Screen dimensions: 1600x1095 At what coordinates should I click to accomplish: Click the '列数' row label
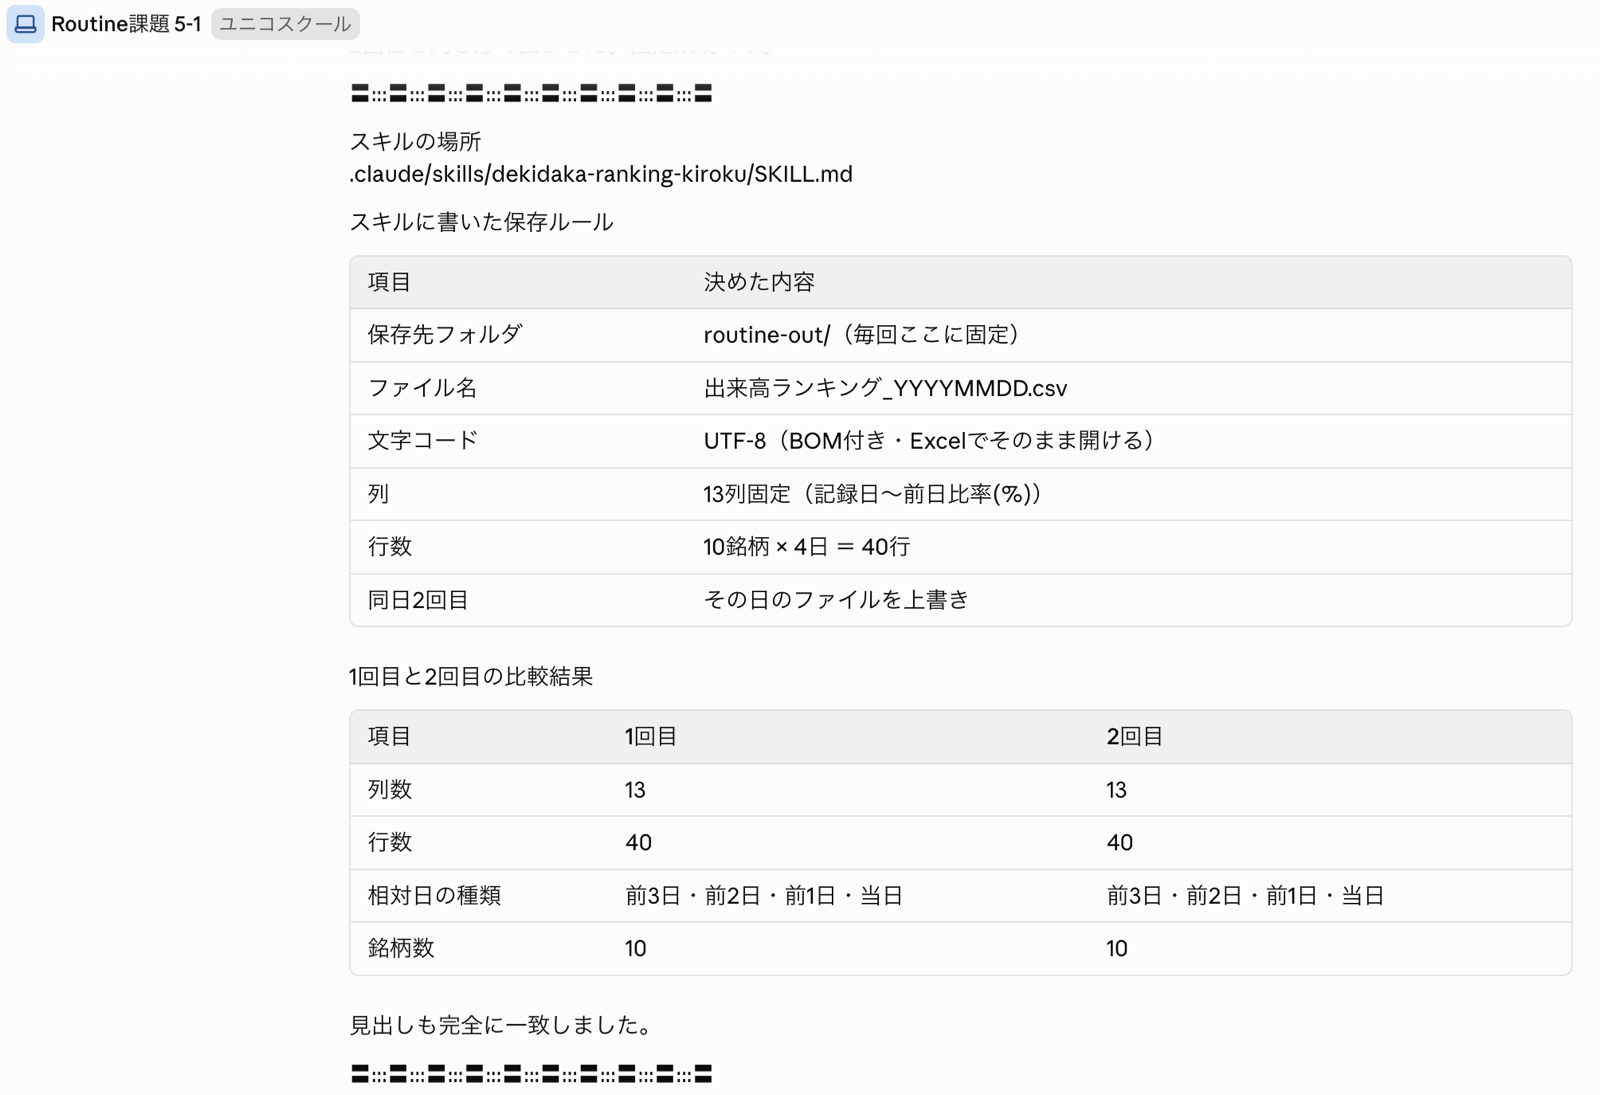pyautogui.click(x=389, y=790)
